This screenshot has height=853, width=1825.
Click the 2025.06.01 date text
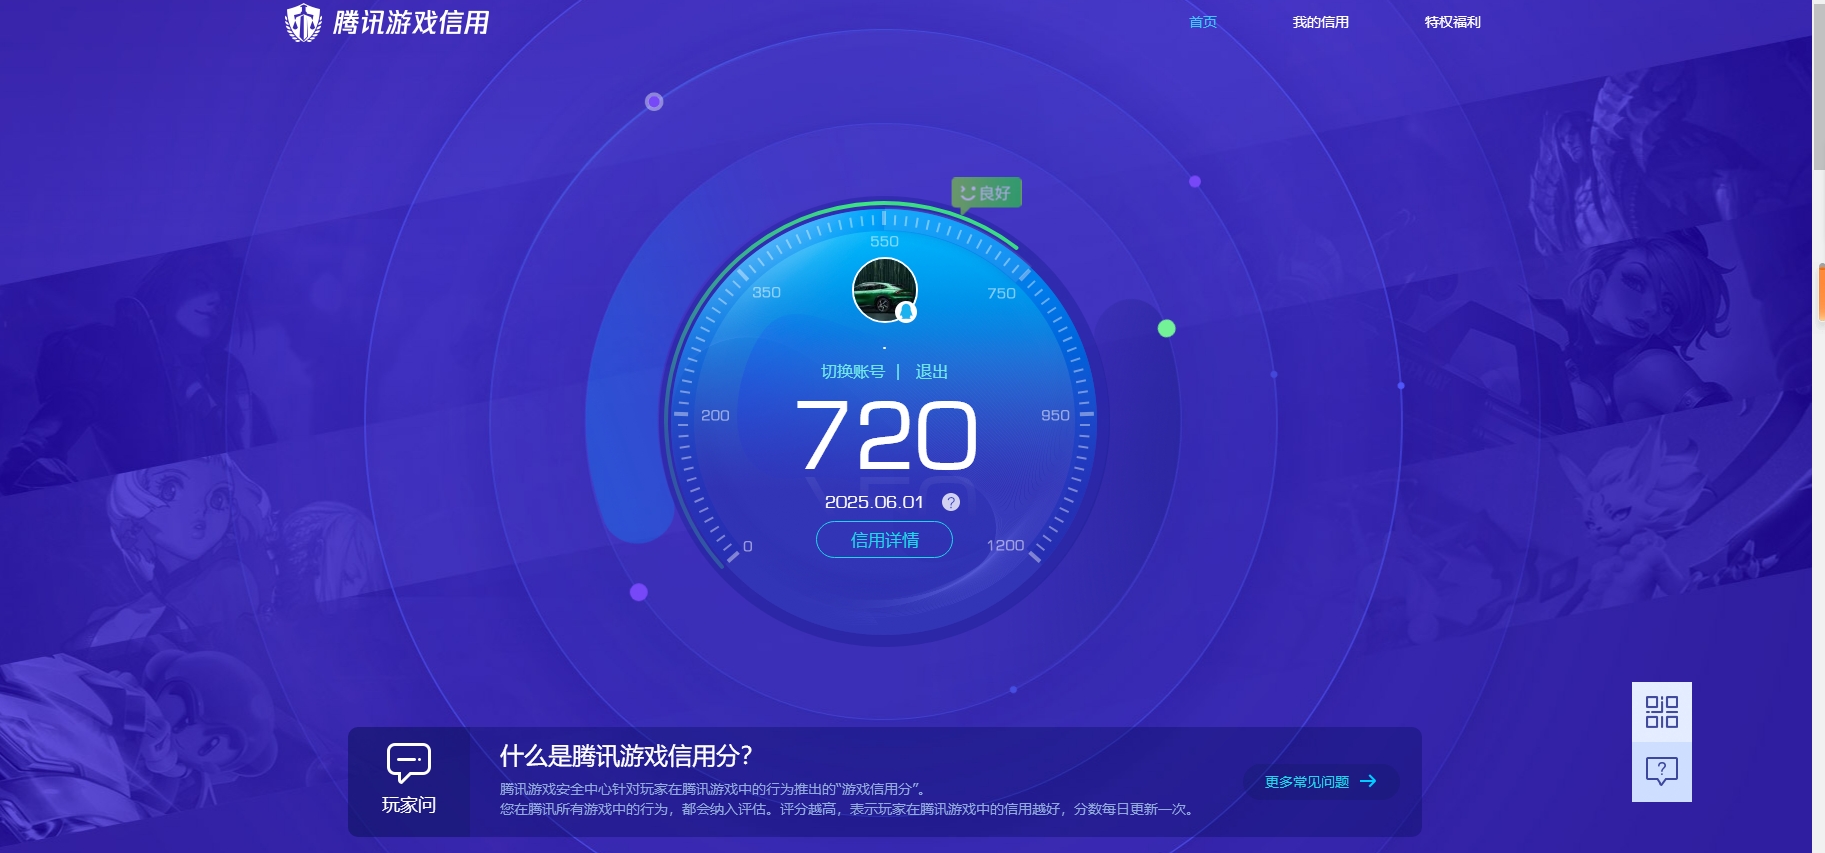click(874, 502)
